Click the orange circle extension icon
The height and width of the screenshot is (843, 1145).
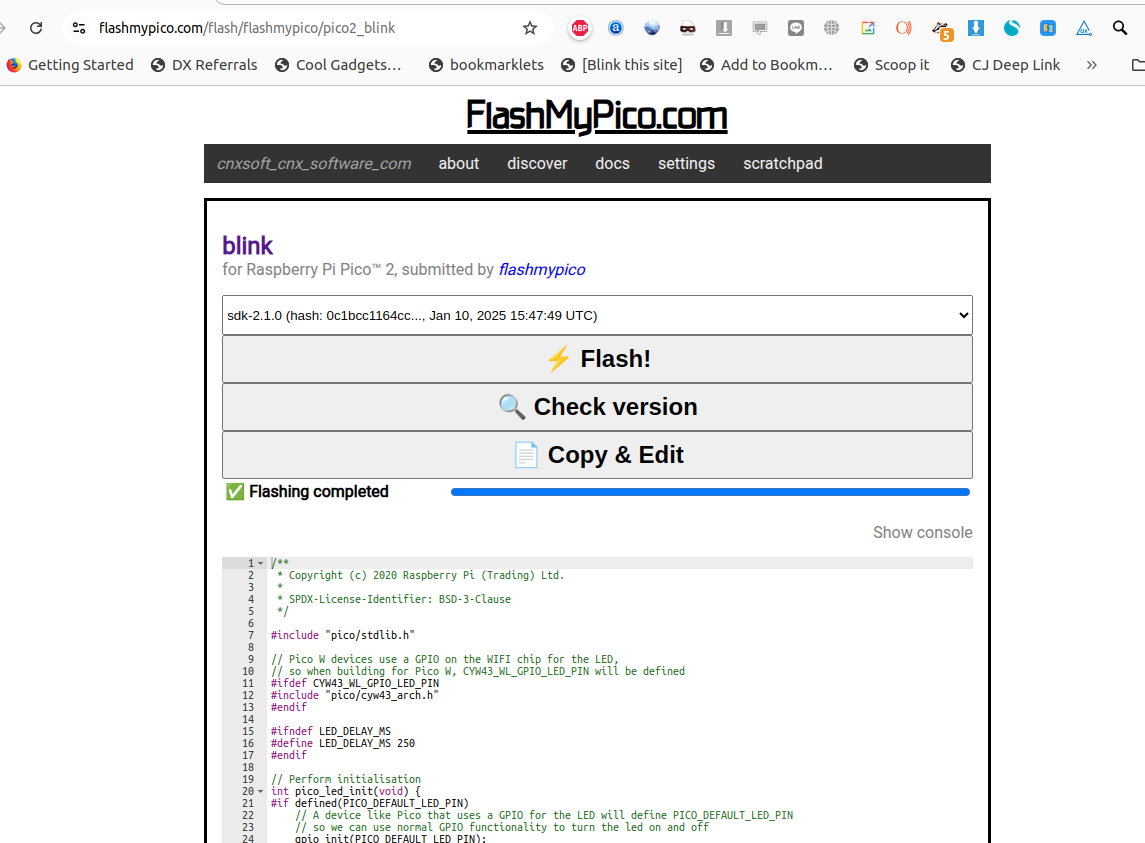903,28
